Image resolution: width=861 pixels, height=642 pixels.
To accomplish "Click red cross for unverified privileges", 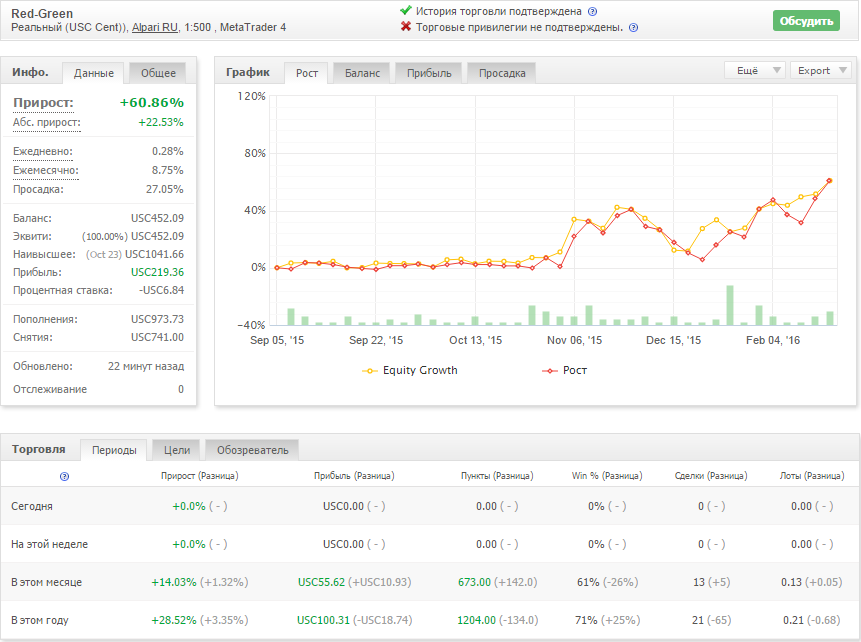I will [x=406, y=26].
